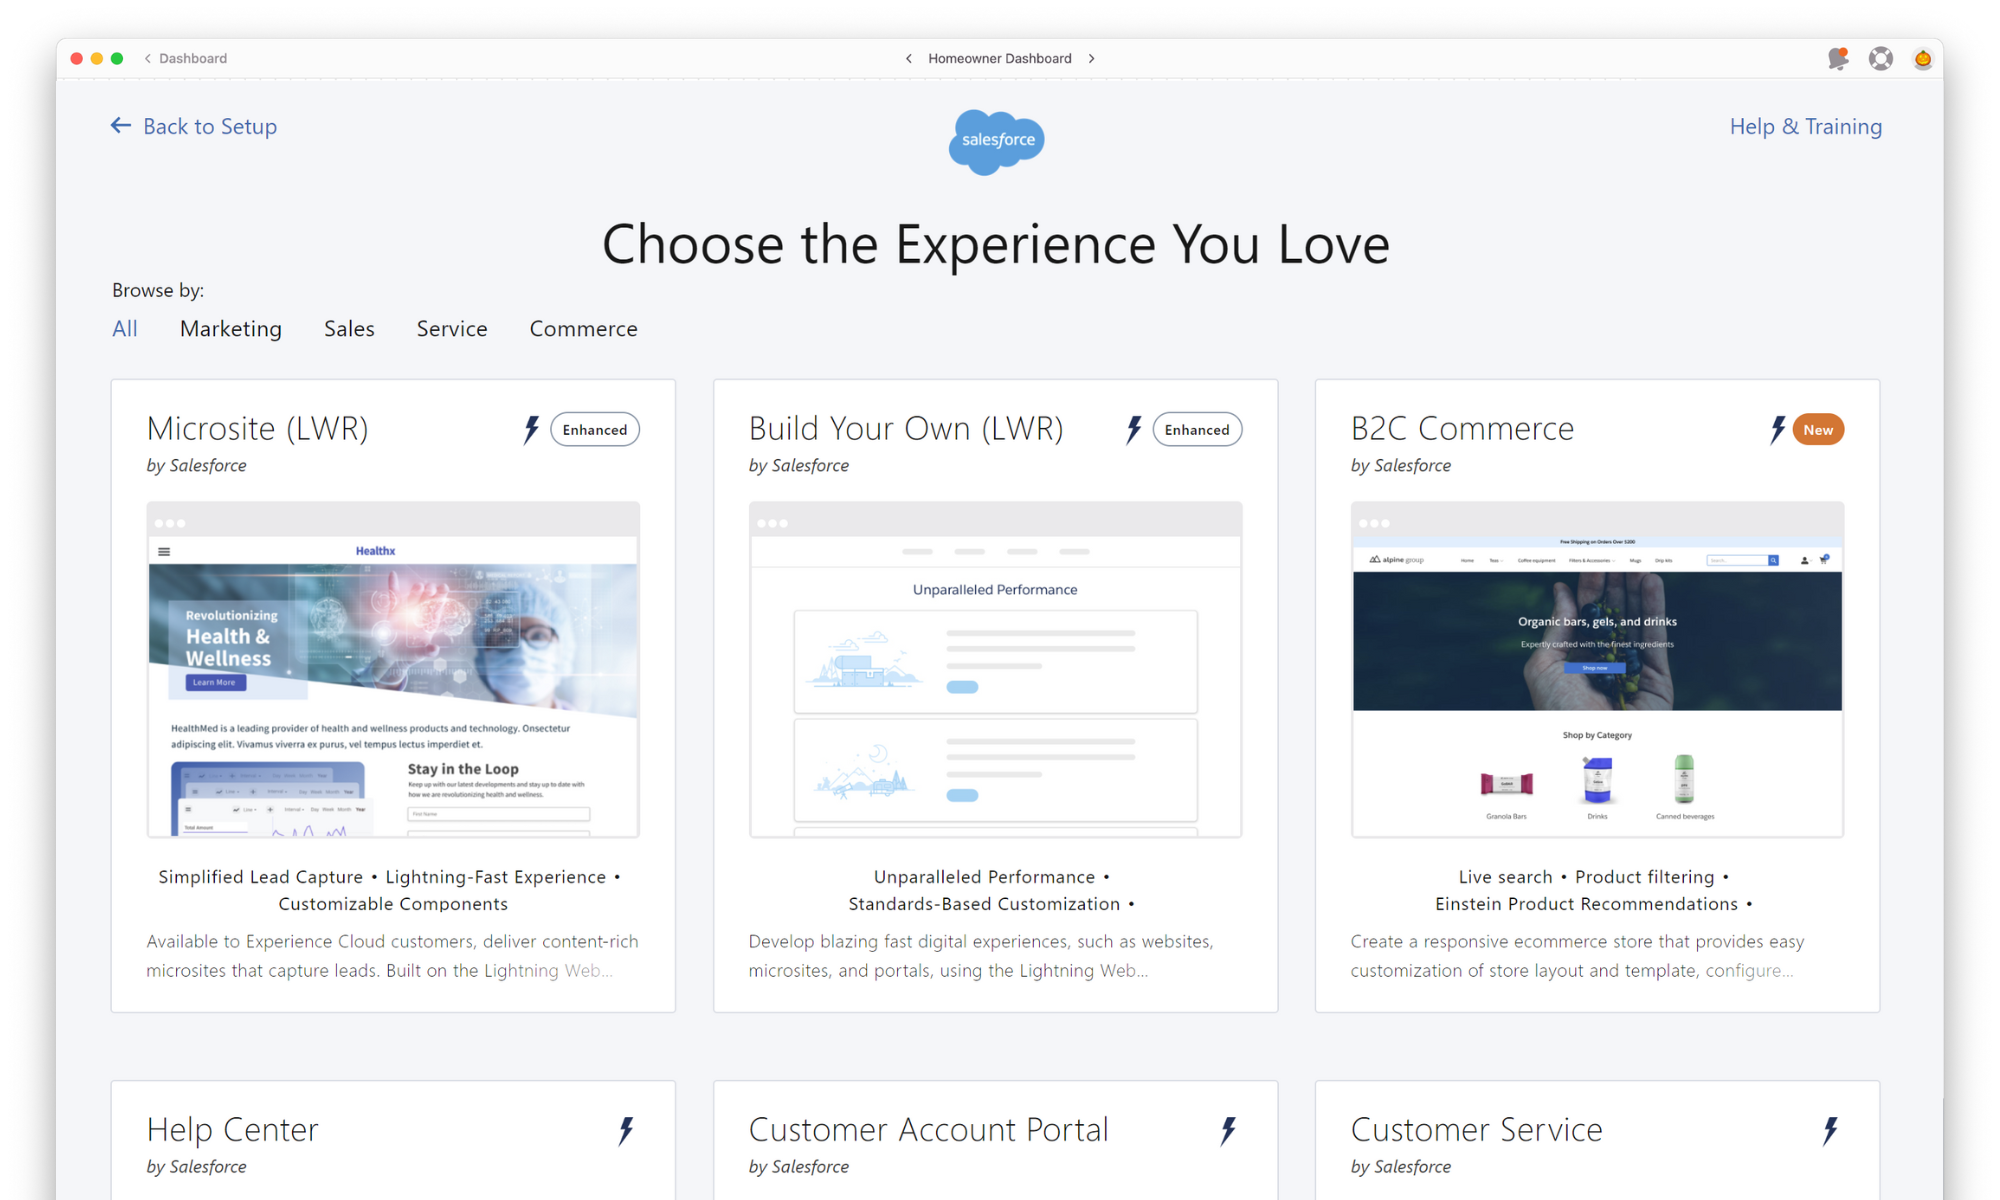The width and height of the screenshot is (2000, 1200).
Task: Click the Salesforce cloud logo
Action: click(x=996, y=141)
